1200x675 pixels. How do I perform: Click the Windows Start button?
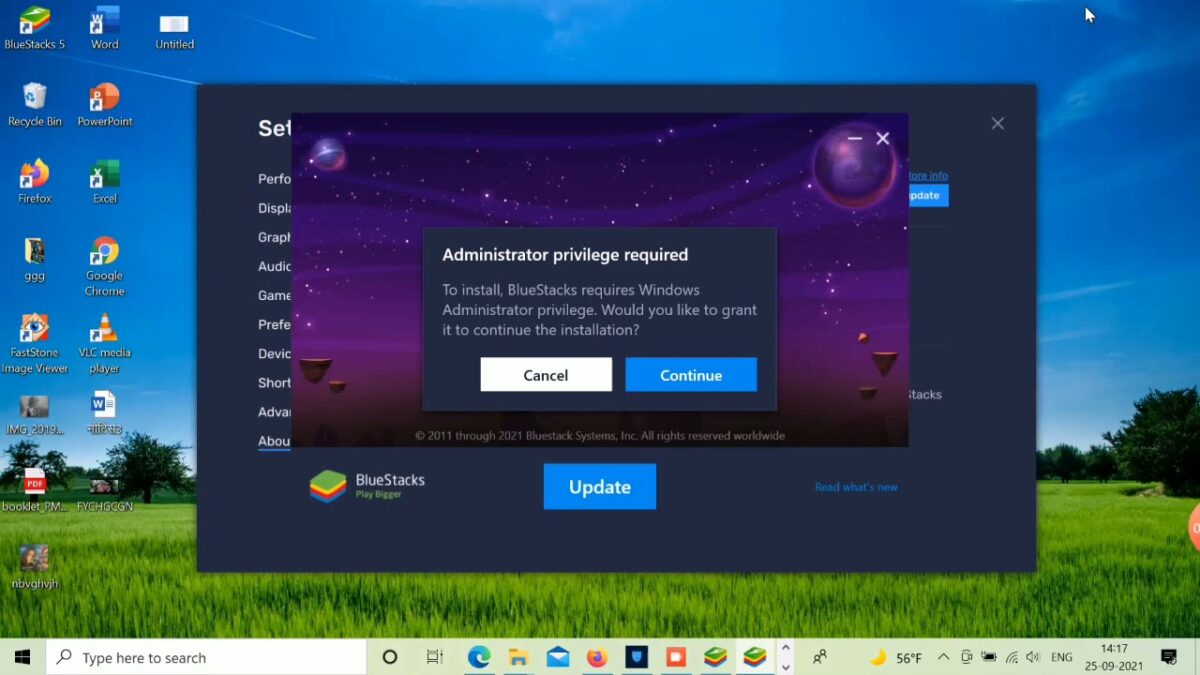pos(22,657)
